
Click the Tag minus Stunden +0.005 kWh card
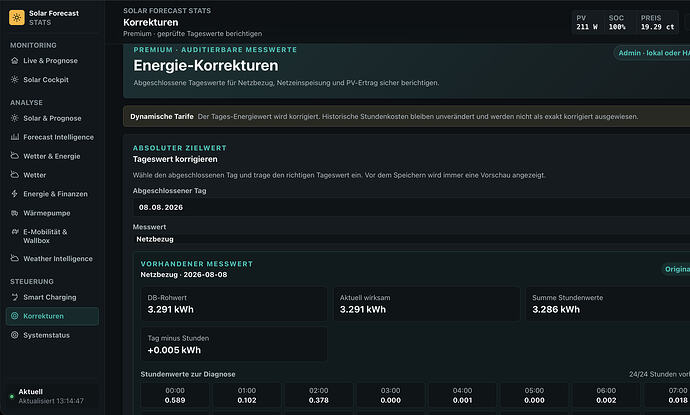coord(234,345)
